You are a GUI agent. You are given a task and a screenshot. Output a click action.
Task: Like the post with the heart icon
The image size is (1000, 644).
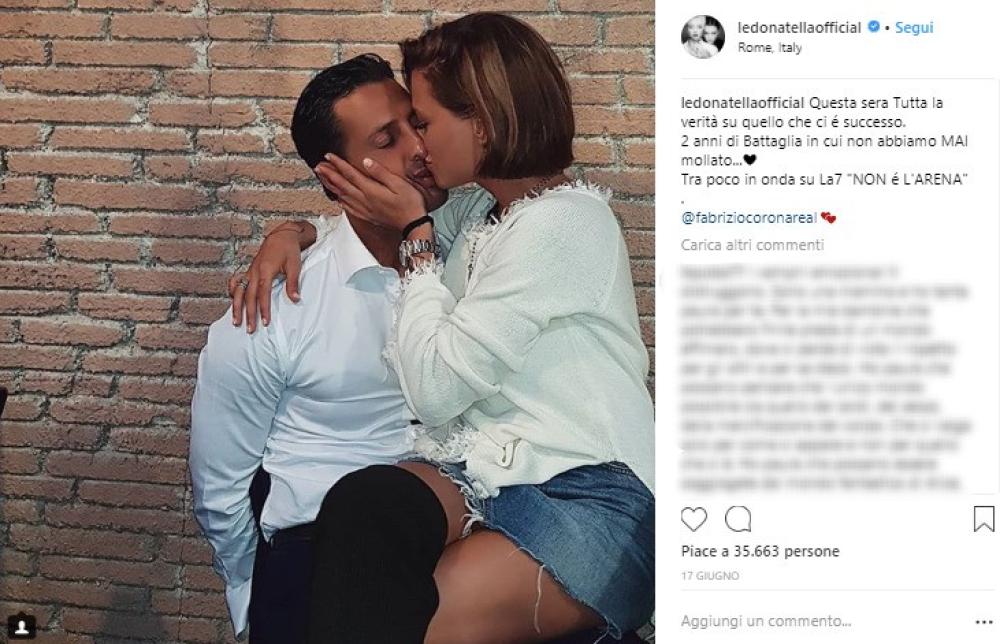coord(694,520)
